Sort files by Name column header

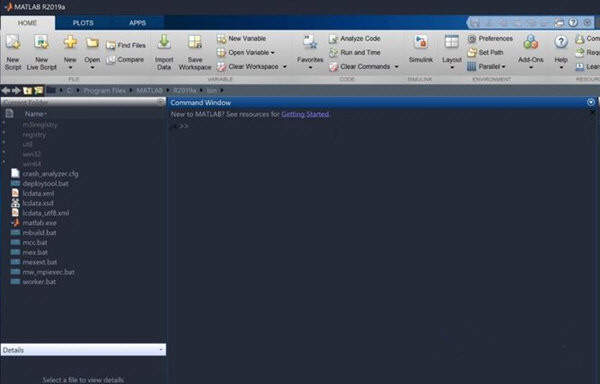click(x=35, y=114)
